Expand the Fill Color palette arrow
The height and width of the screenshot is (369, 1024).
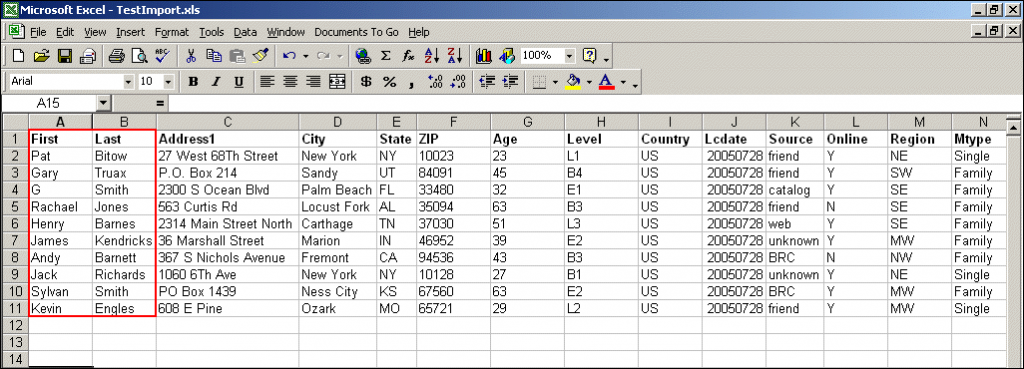pos(589,82)
